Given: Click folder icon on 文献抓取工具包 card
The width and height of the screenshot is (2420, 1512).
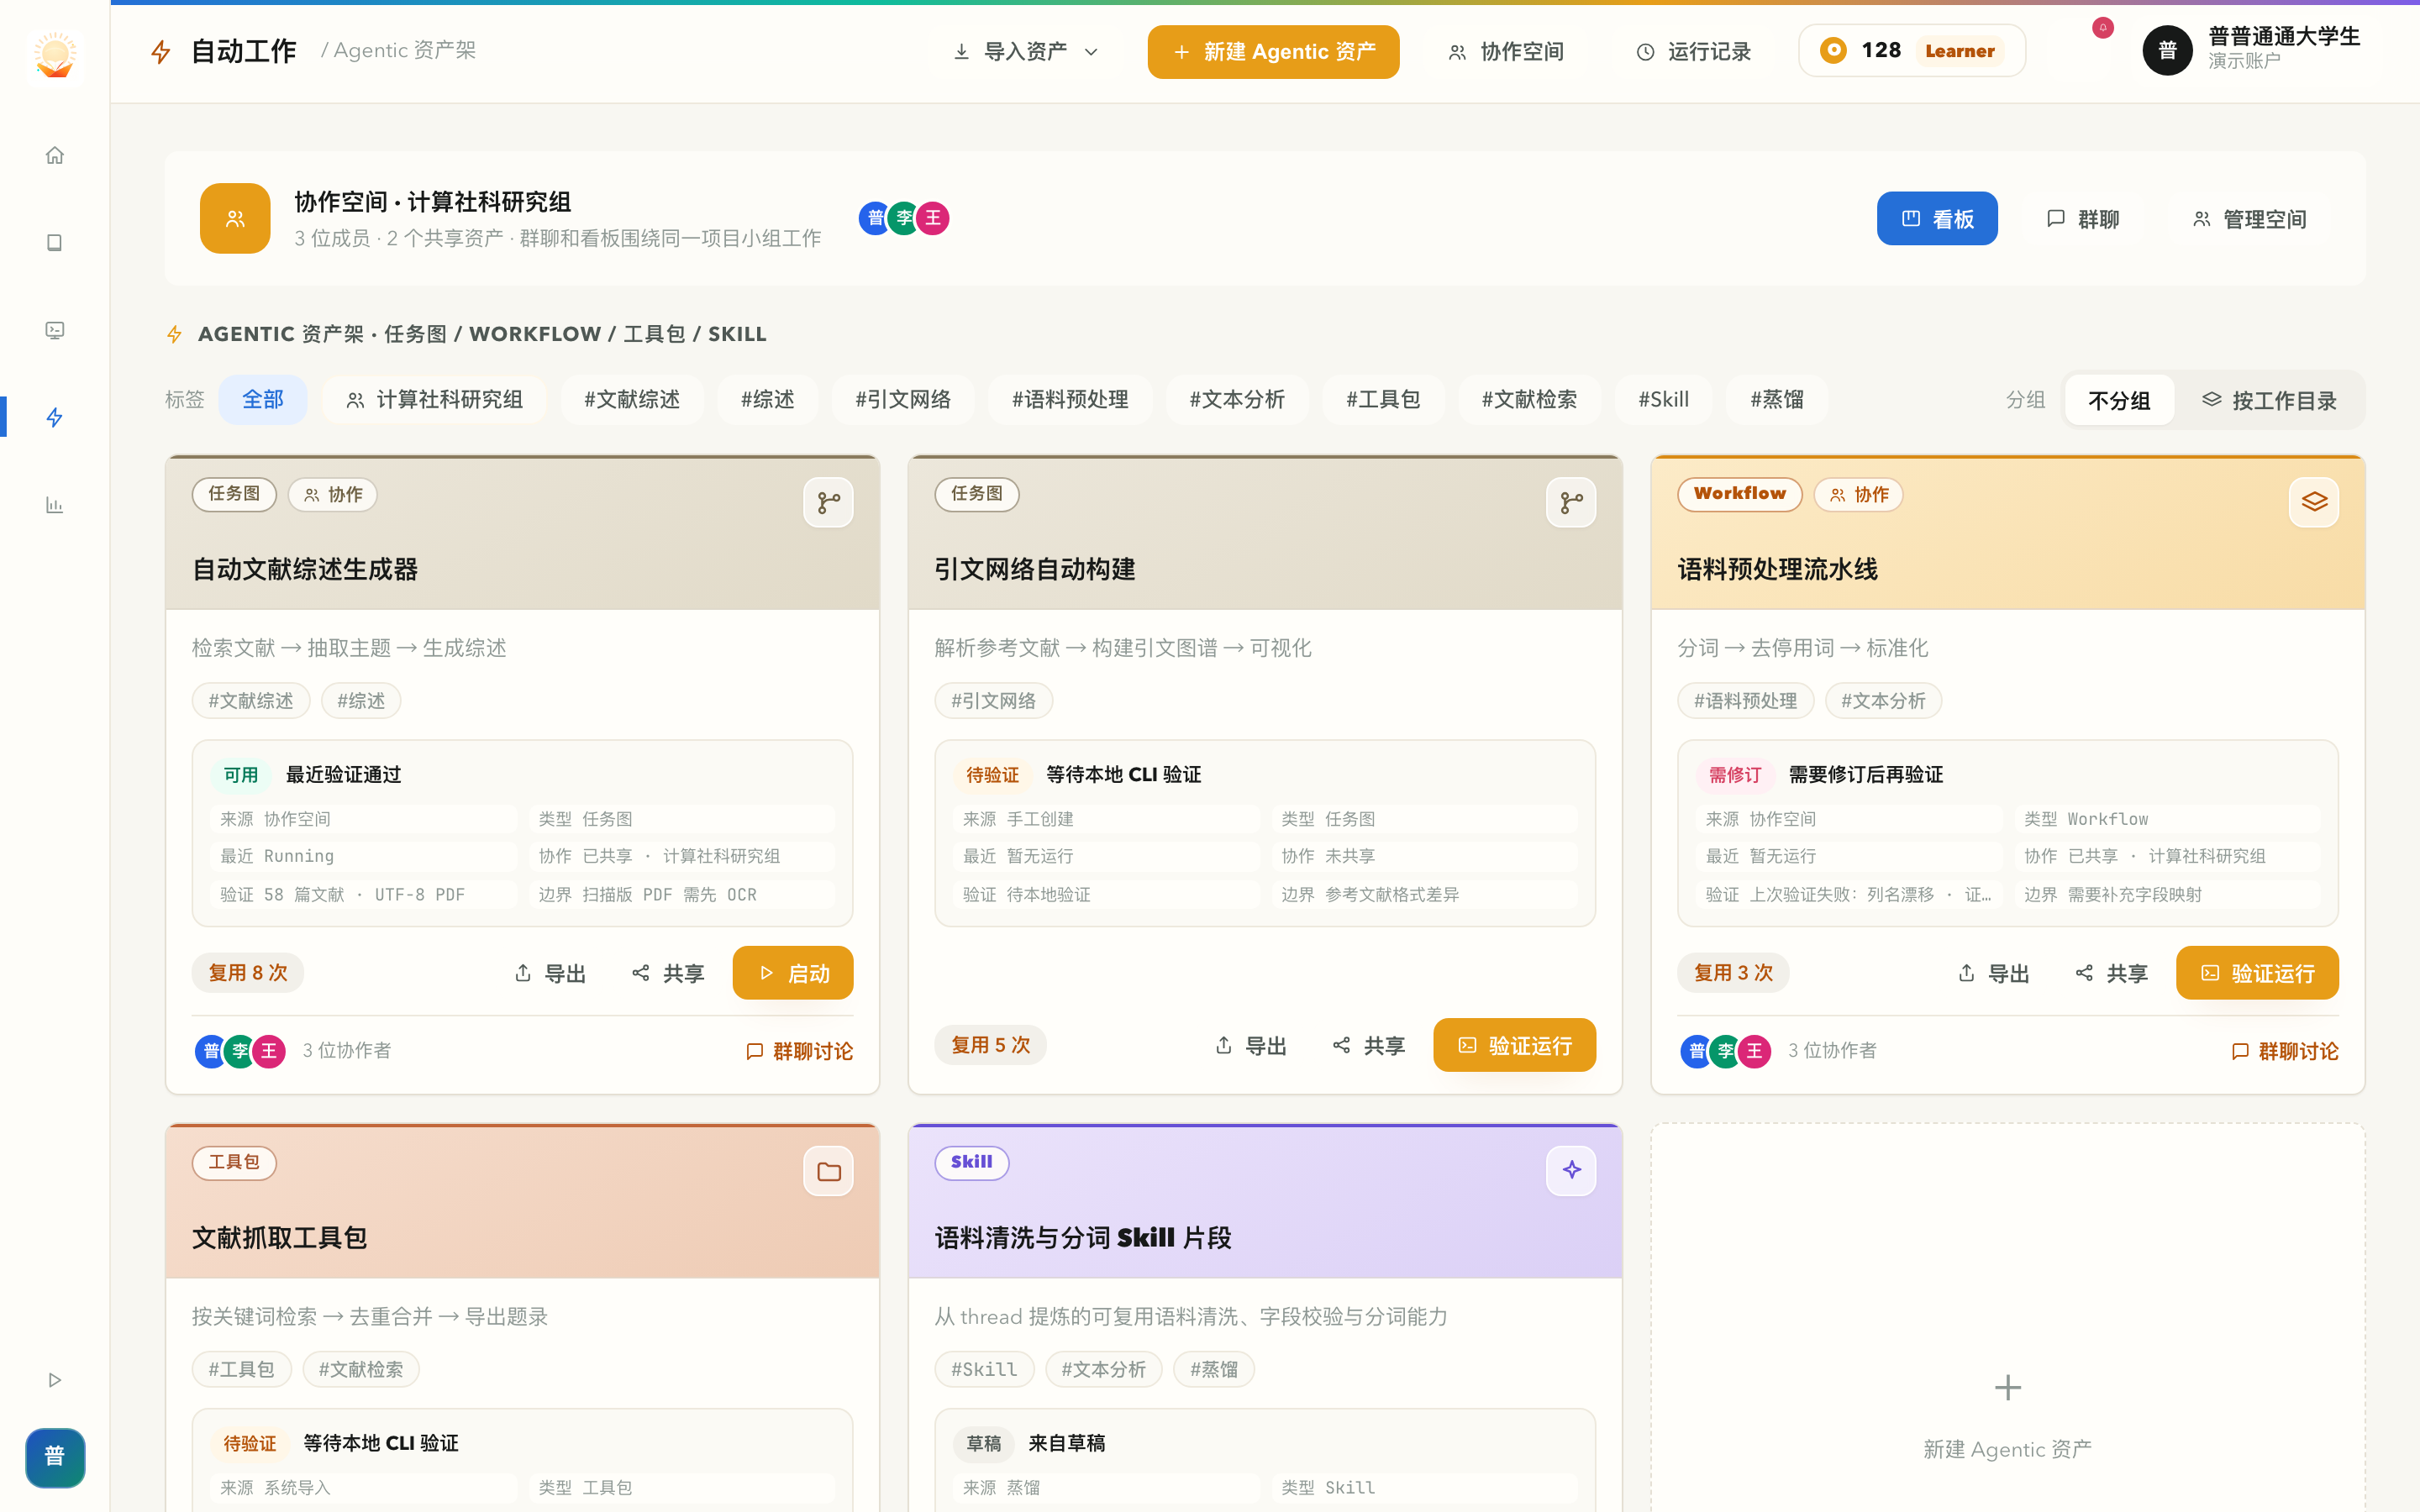Looking at the screenshot, I should [x=828, y=1171].
